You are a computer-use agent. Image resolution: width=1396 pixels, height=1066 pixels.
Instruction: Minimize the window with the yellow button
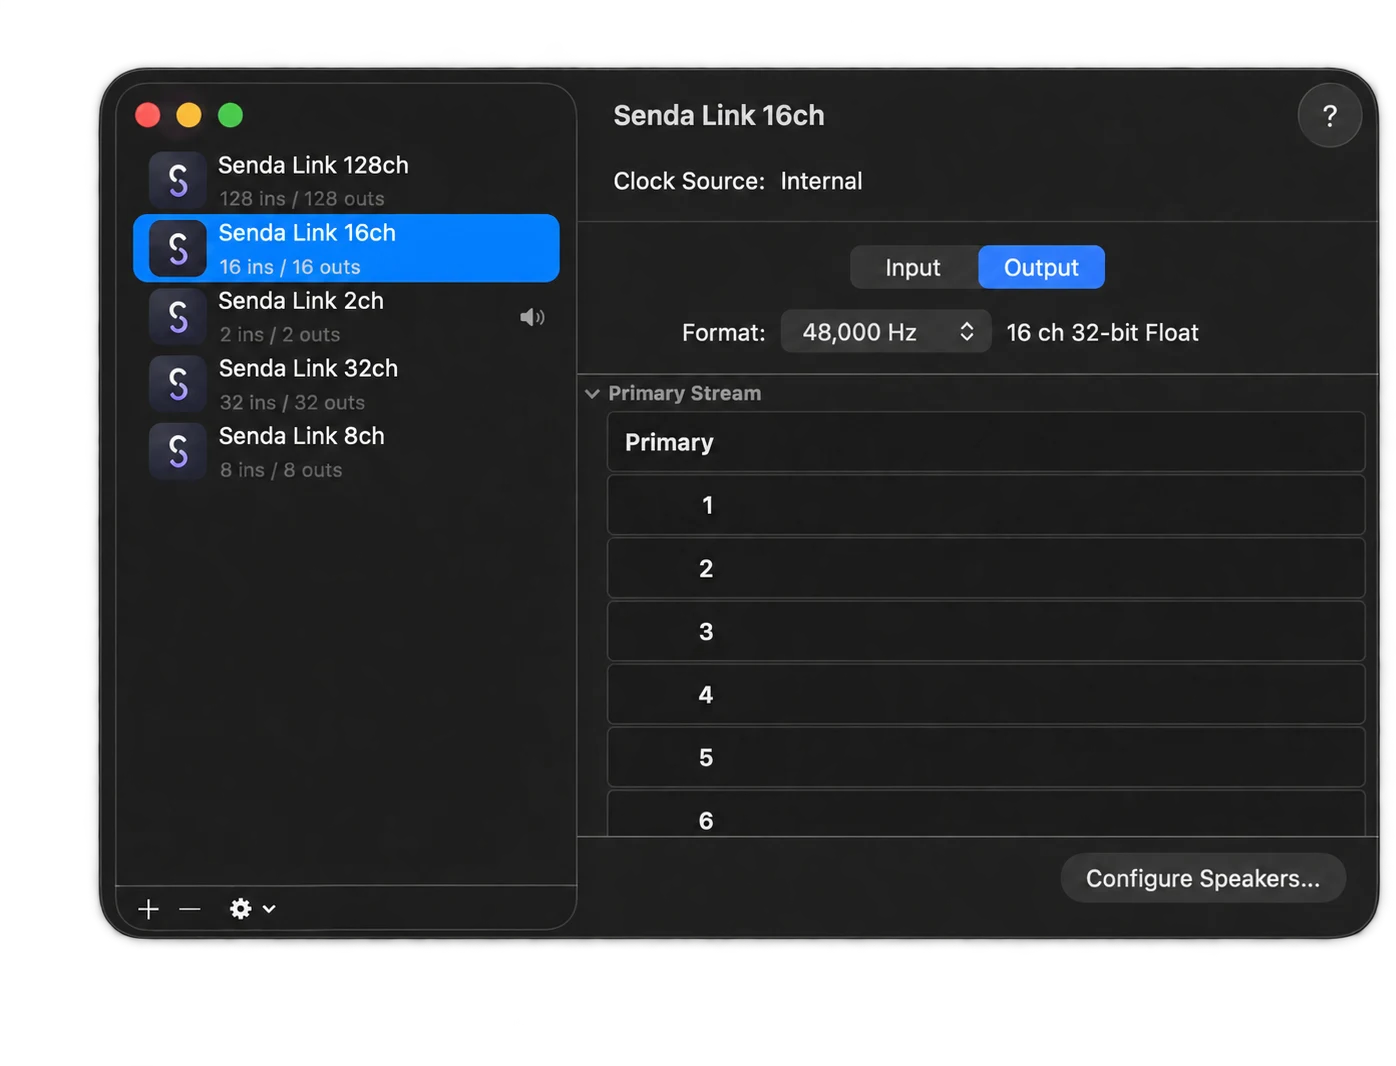point(189,115)
